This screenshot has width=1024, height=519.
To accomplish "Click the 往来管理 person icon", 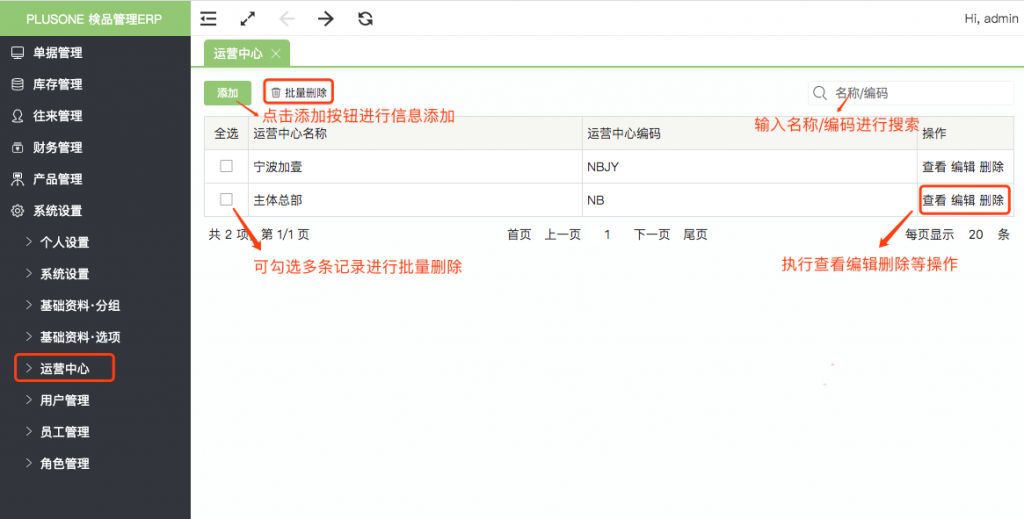I will [x=18, y=116].
